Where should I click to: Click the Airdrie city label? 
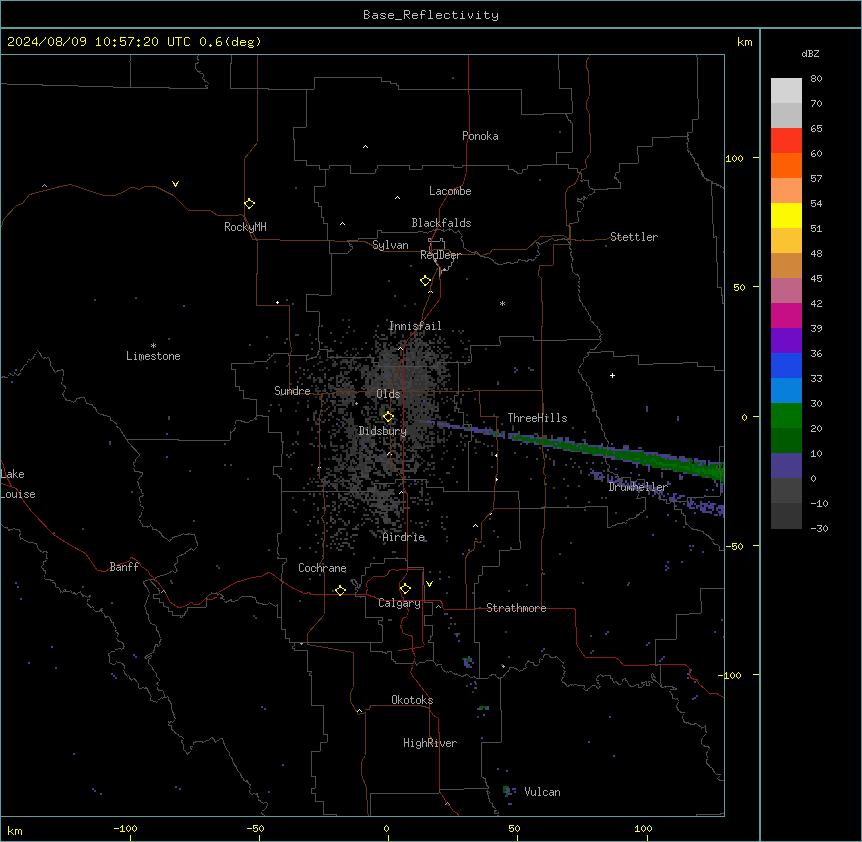[404, 537]
